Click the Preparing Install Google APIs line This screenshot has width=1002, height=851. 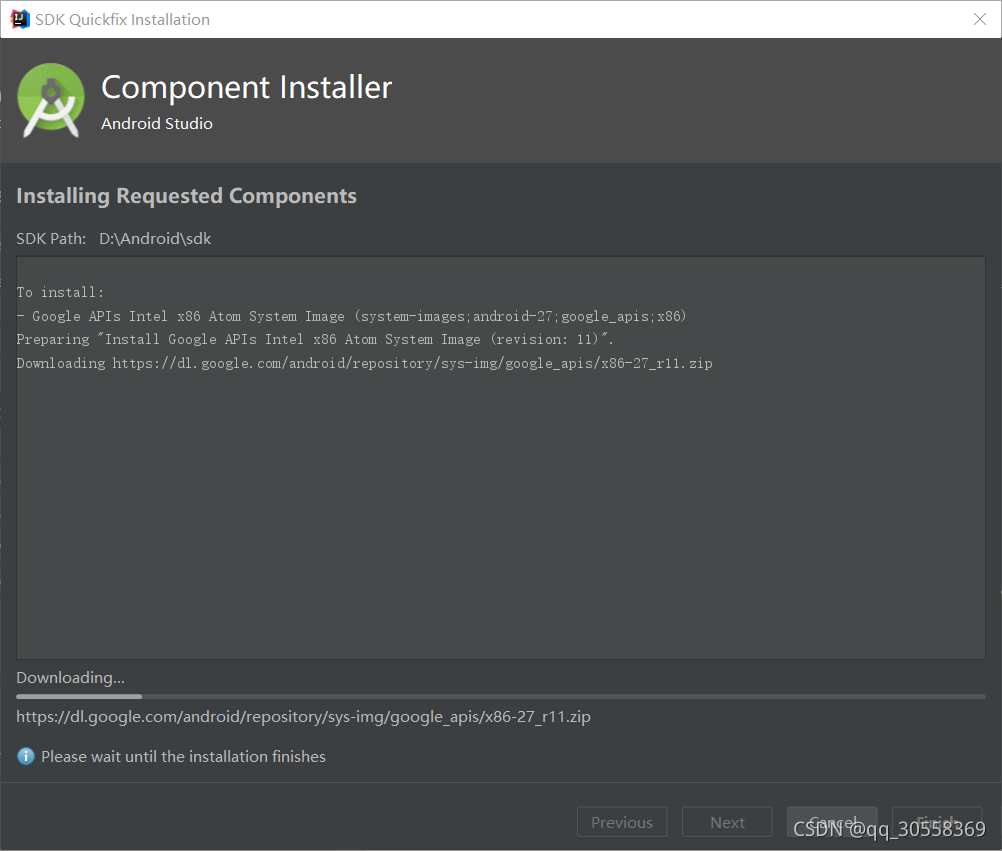tap(315, 339)
